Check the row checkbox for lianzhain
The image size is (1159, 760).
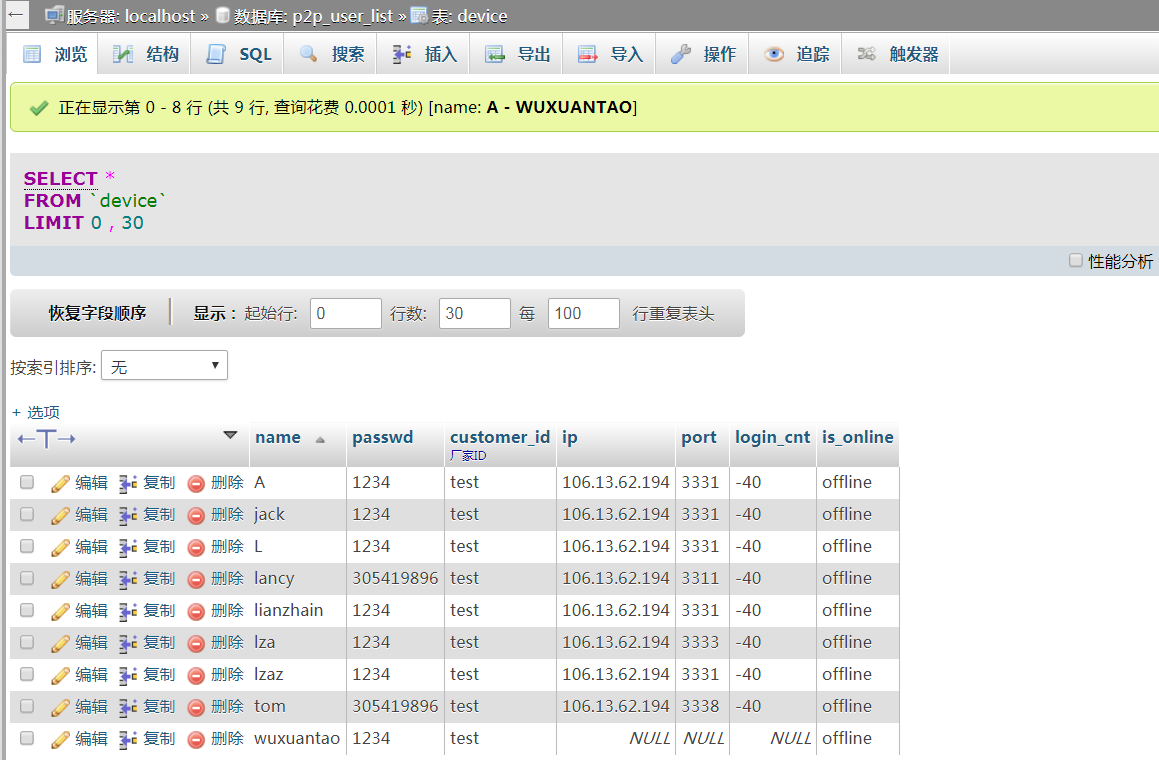click(x=27, y=610)
